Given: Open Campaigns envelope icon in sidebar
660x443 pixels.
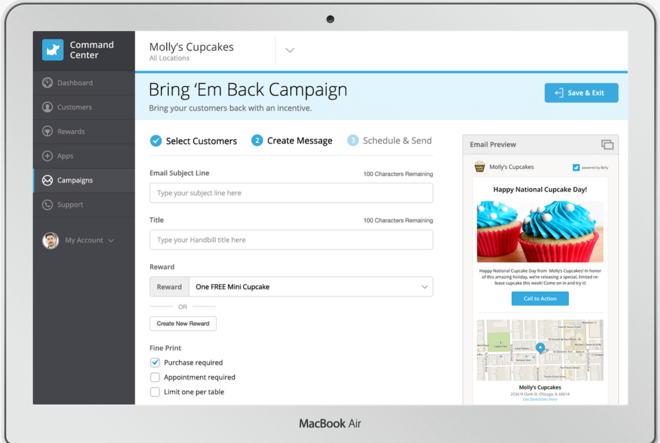Looking at the screenshot, I should [x=48, y=181].
